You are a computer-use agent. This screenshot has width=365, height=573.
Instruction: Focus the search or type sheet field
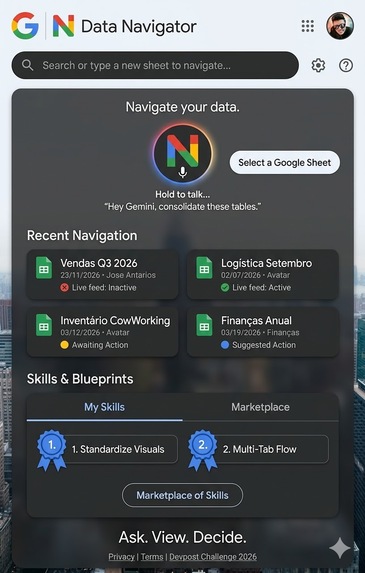pos(155,65)
